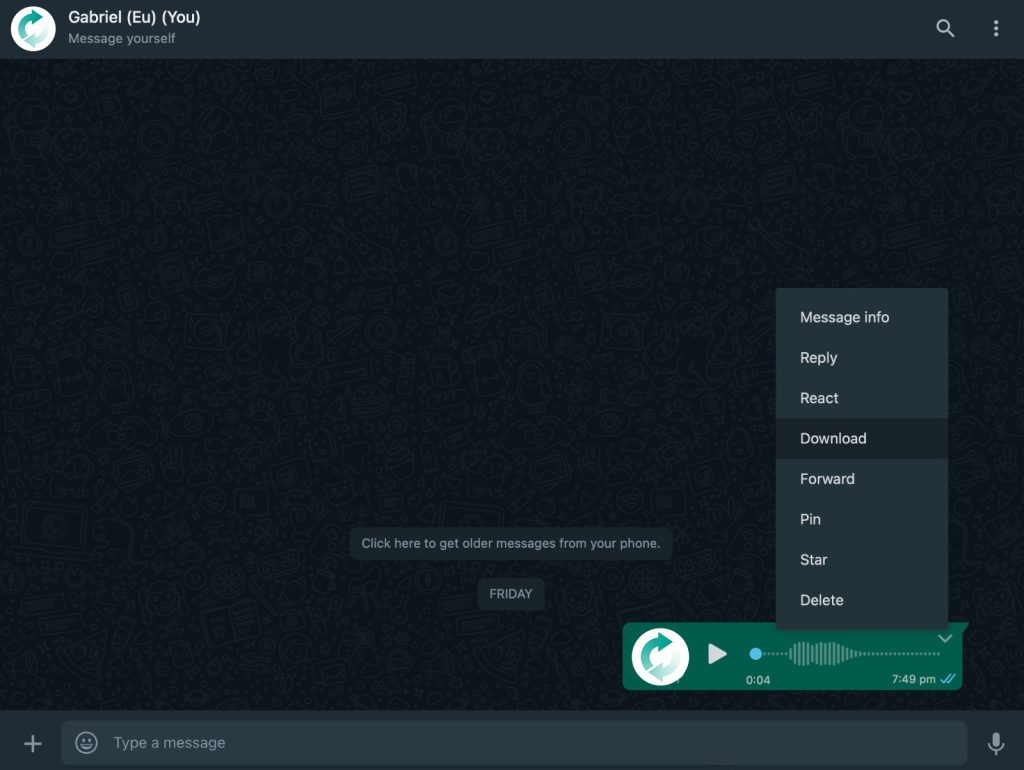Screen dimensions: 1024x770
Task: Click the voice message avatar thumbnail
Action: click(660, 656)
